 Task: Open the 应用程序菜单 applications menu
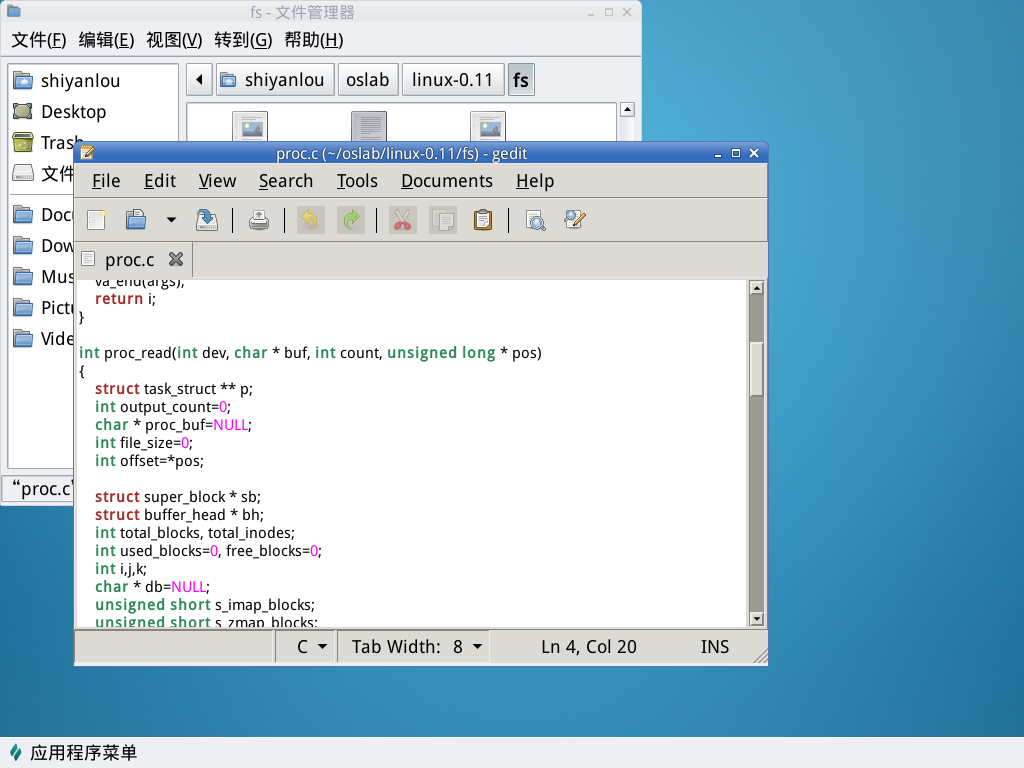click(72, 753)
